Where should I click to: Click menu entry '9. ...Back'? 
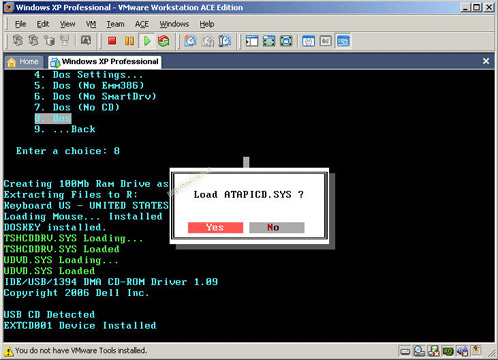tap(65, 129)
